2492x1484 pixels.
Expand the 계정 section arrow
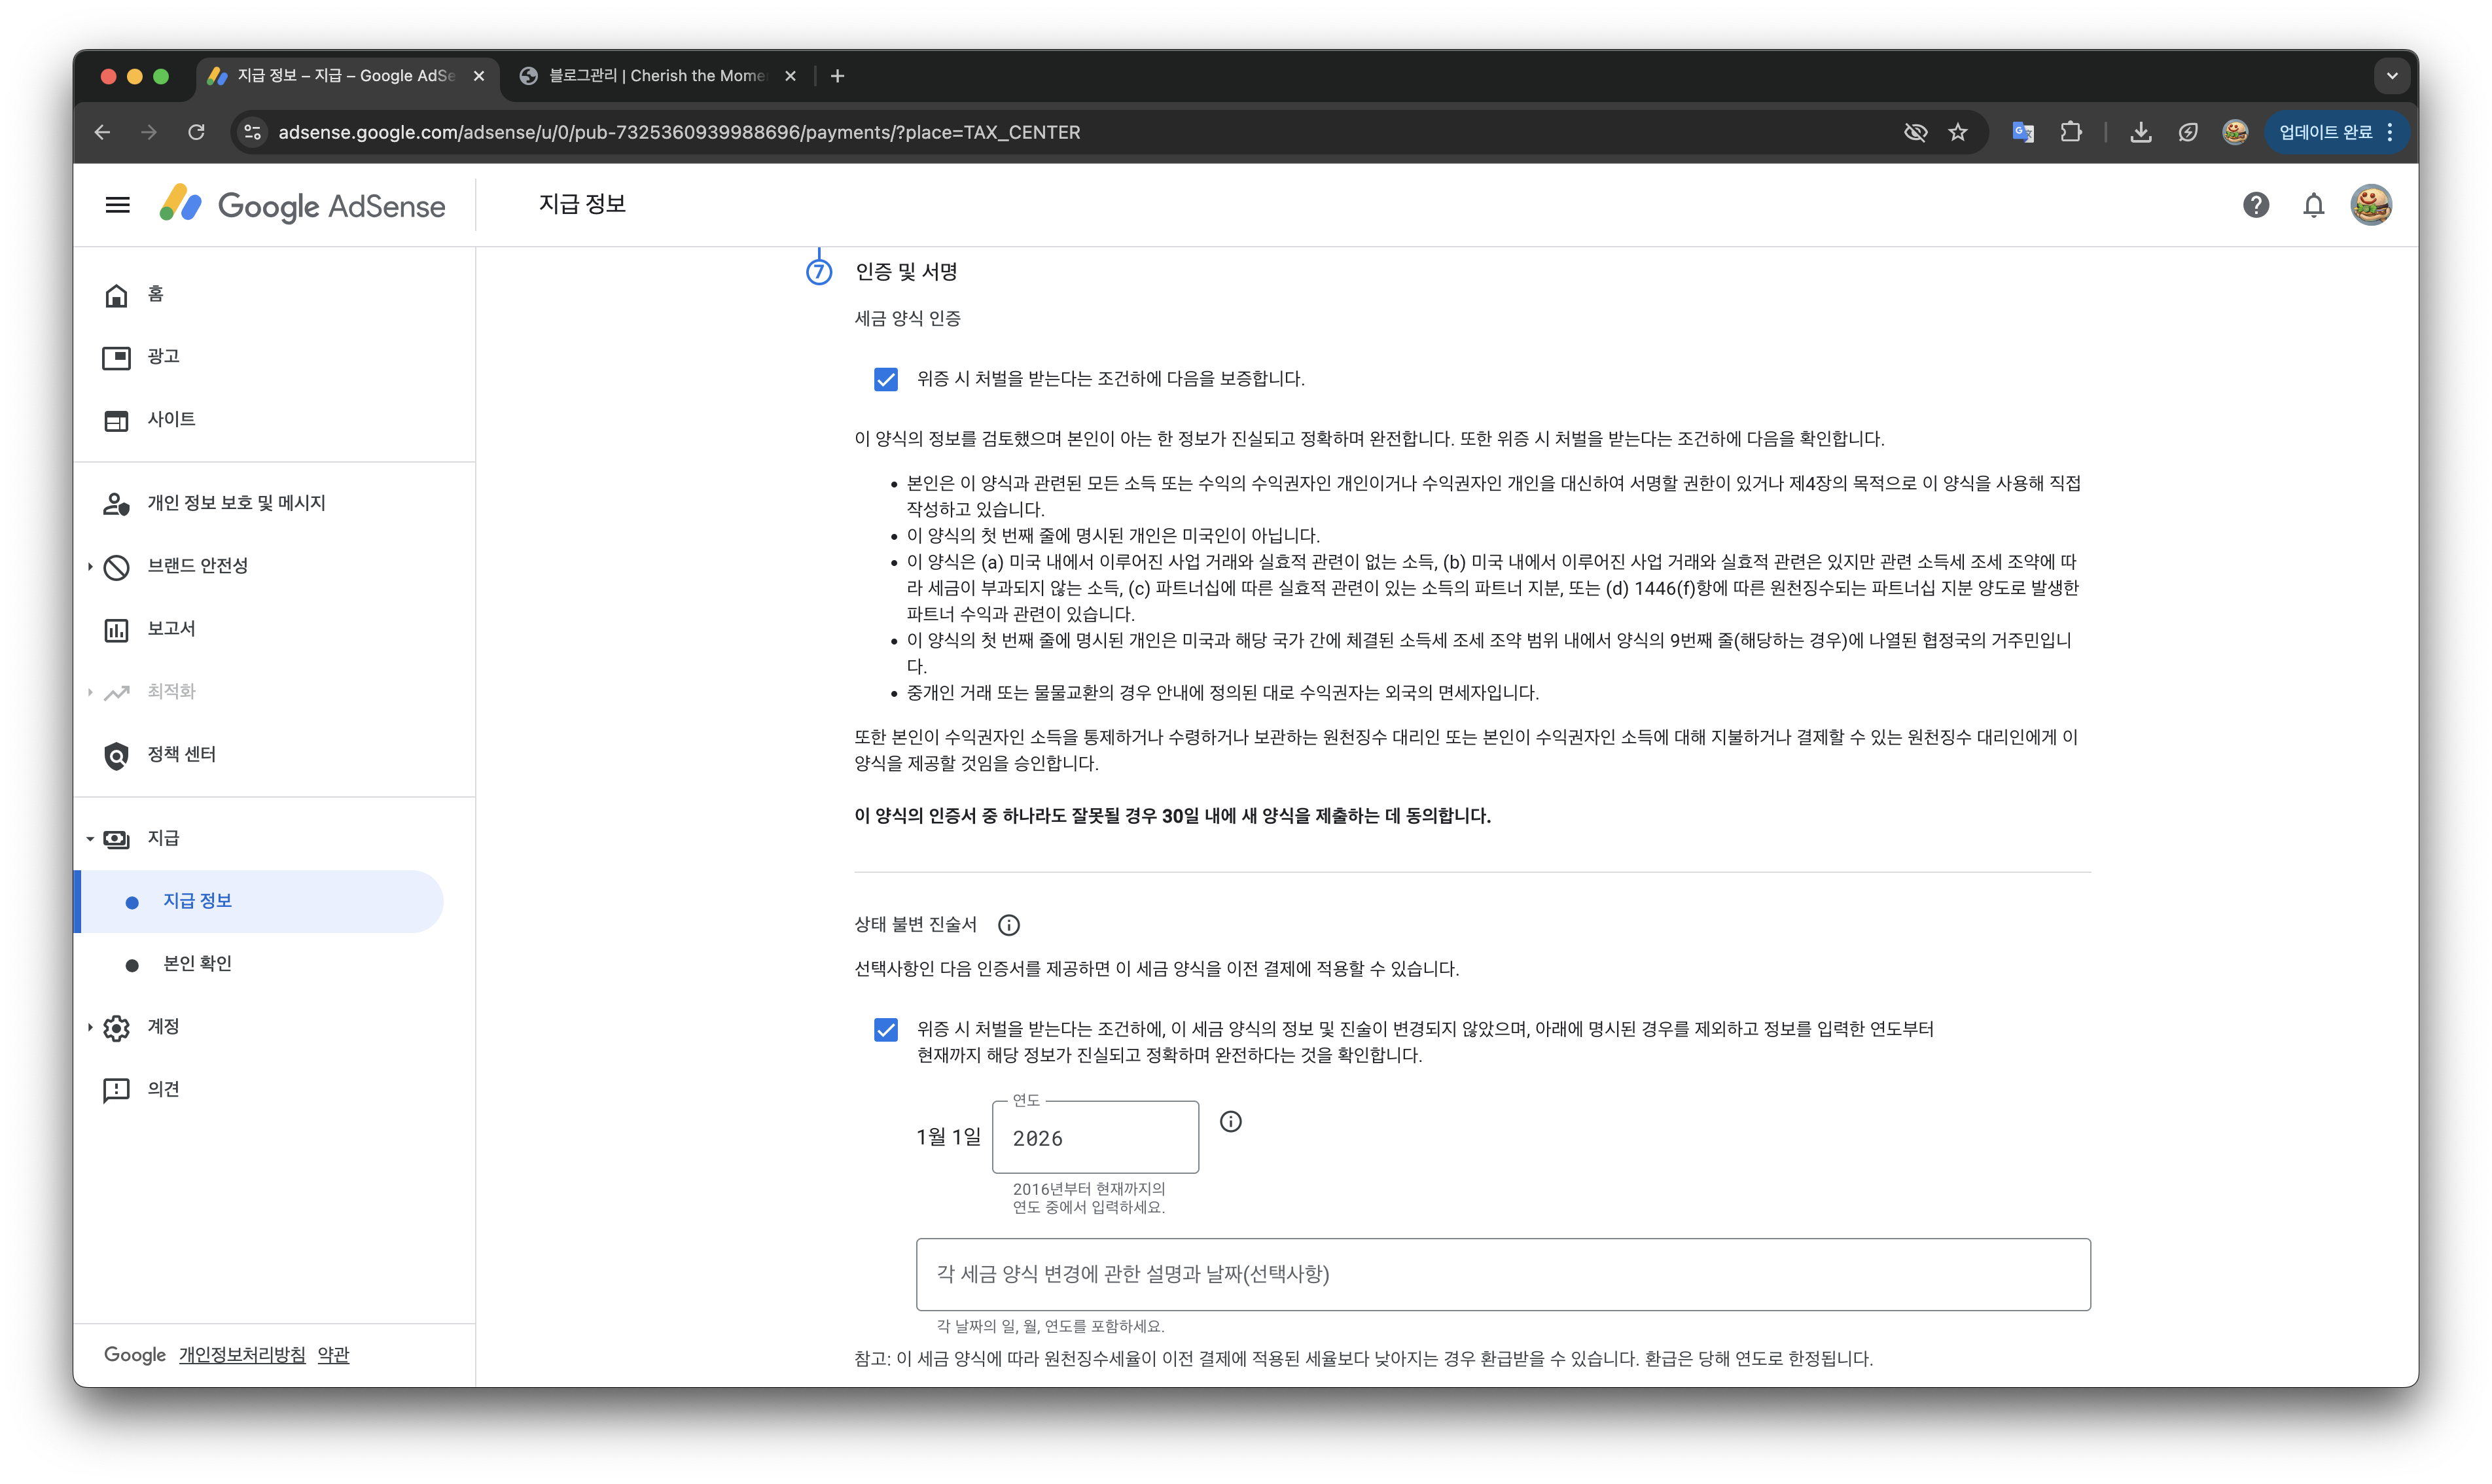[x=90, y=1027]
